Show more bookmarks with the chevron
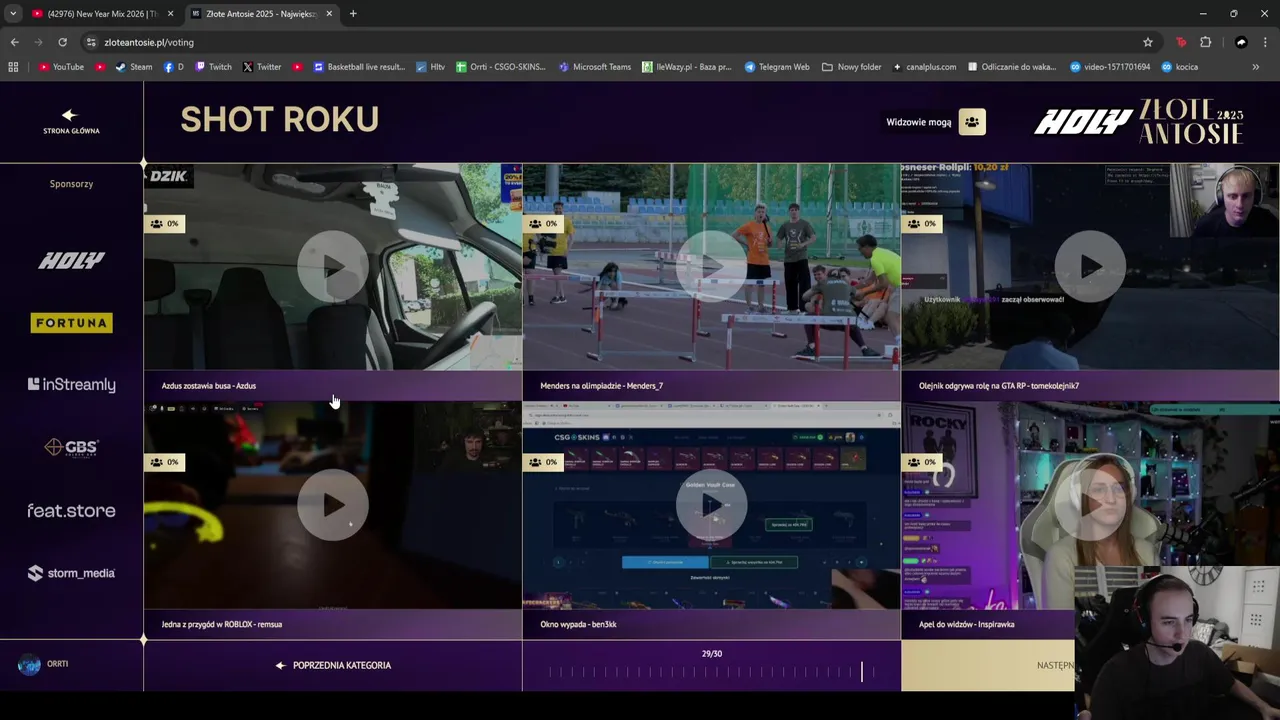This screenshot has width=1280, height=720. tap(1256, 67)
